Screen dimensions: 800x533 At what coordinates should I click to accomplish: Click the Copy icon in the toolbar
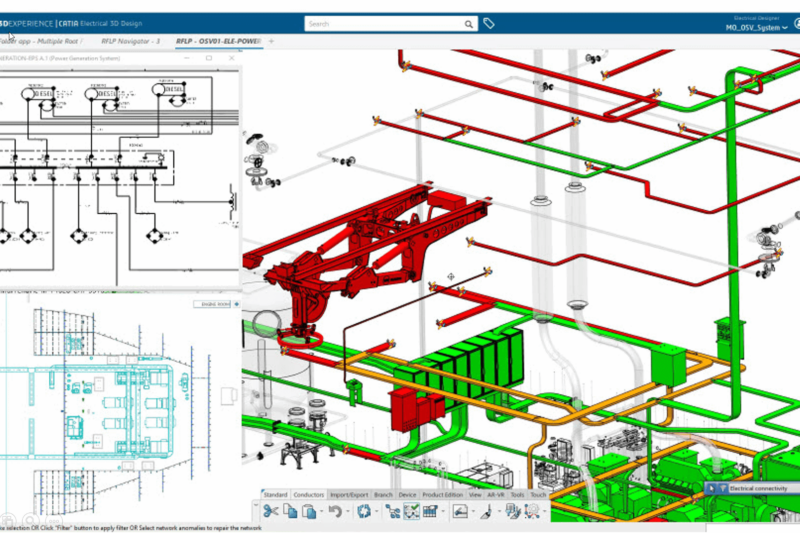(x=290, y=511)
